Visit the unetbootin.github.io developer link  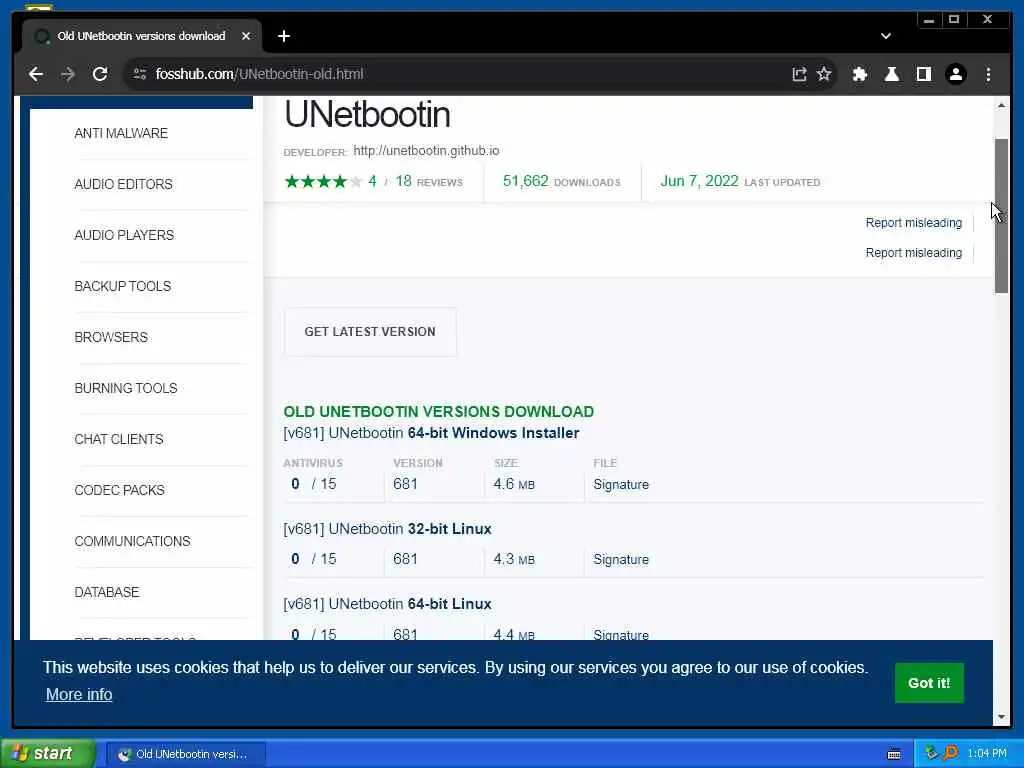tap(426, 151)
